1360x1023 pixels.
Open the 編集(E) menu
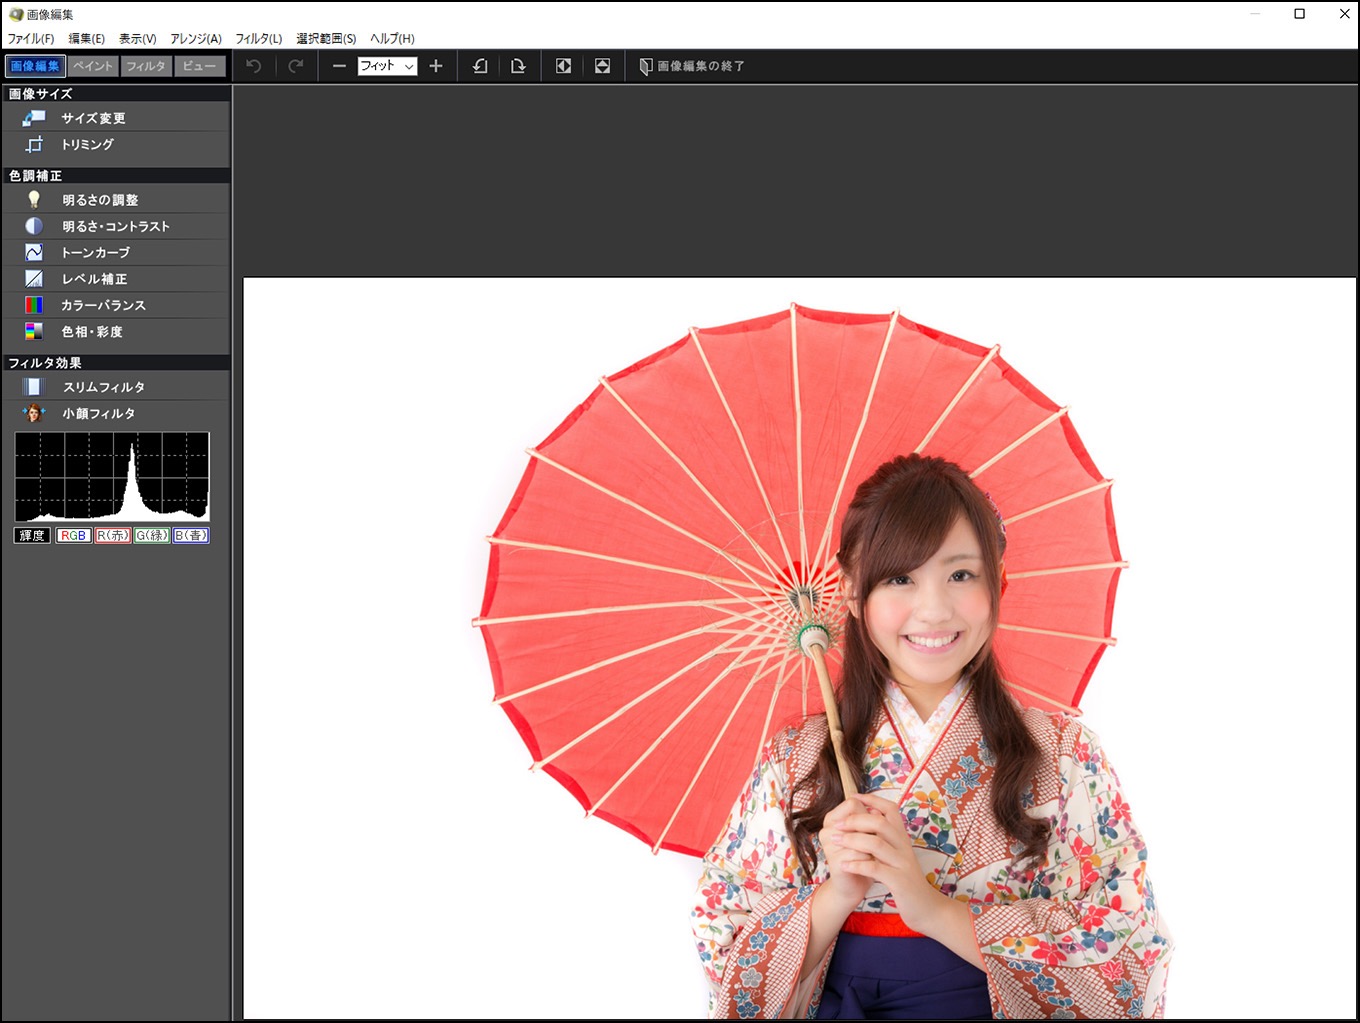(86, 39)
